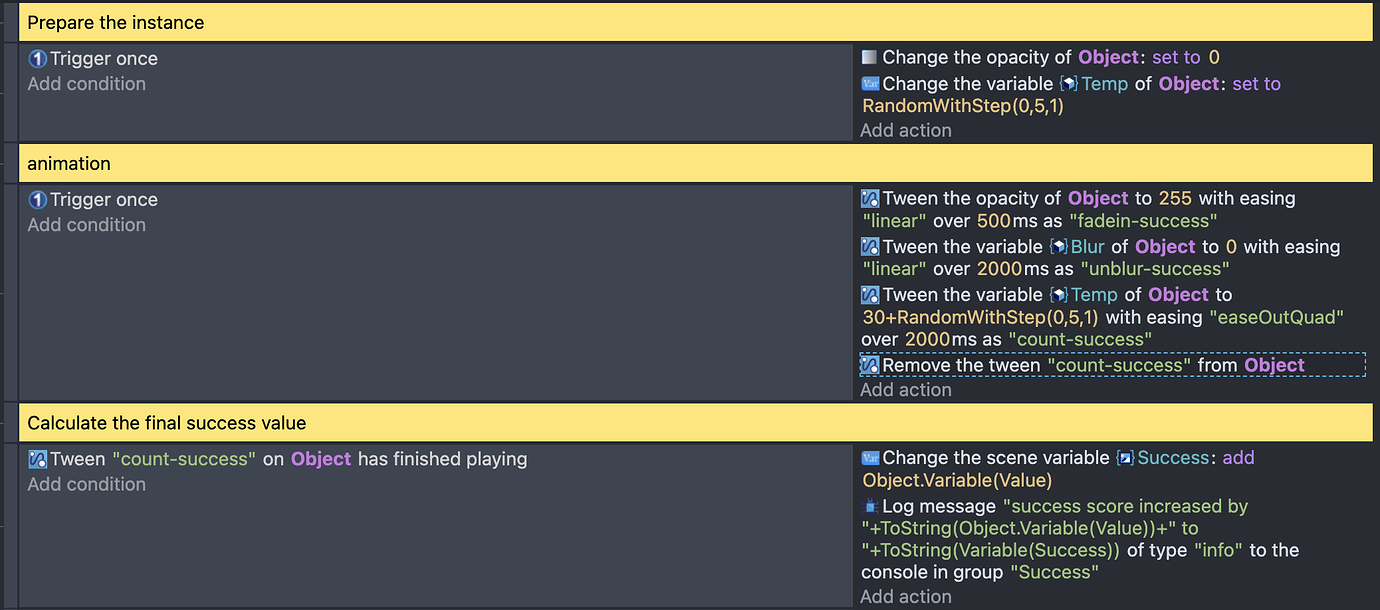Image resolution: width=1380 pixels, height=610 pixels.
Task: Click the opacity icon beside Change the opacity action
Action: click(x=869, y=58)
